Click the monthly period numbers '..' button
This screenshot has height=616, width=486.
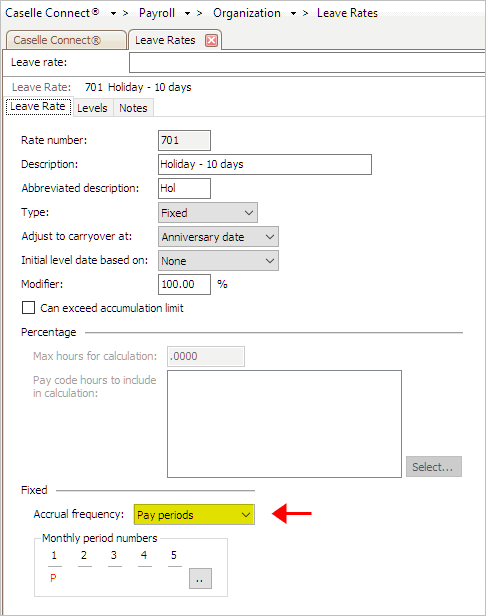pos(200,578)
